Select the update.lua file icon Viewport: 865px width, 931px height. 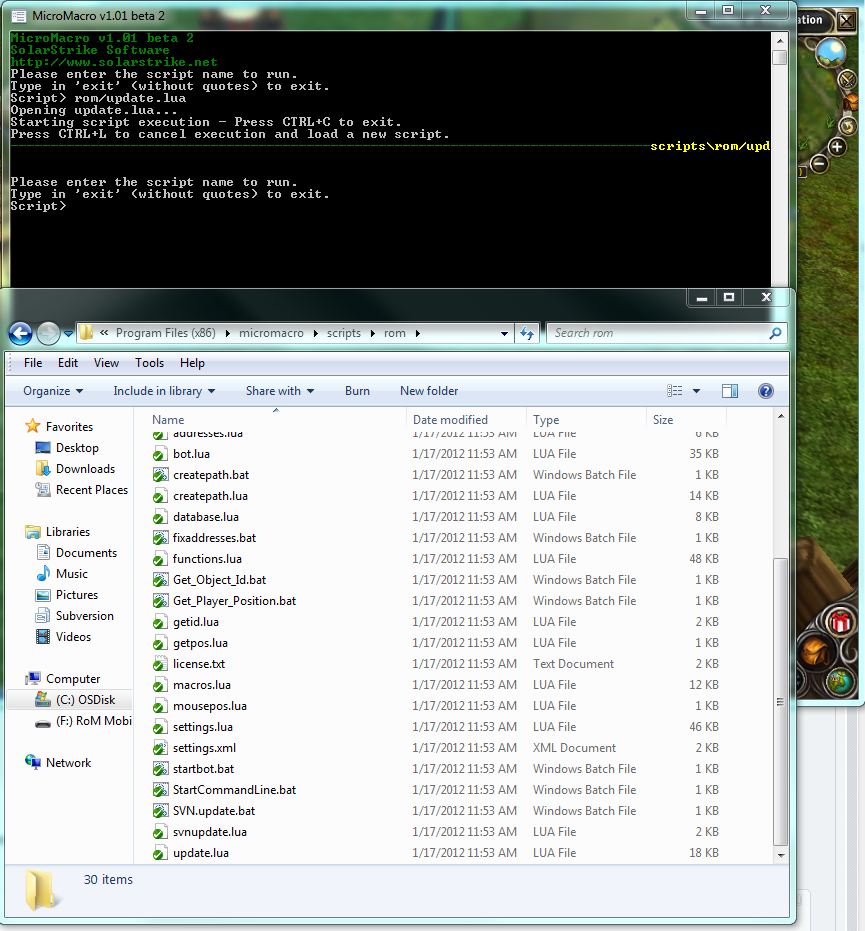click(160, 853)
